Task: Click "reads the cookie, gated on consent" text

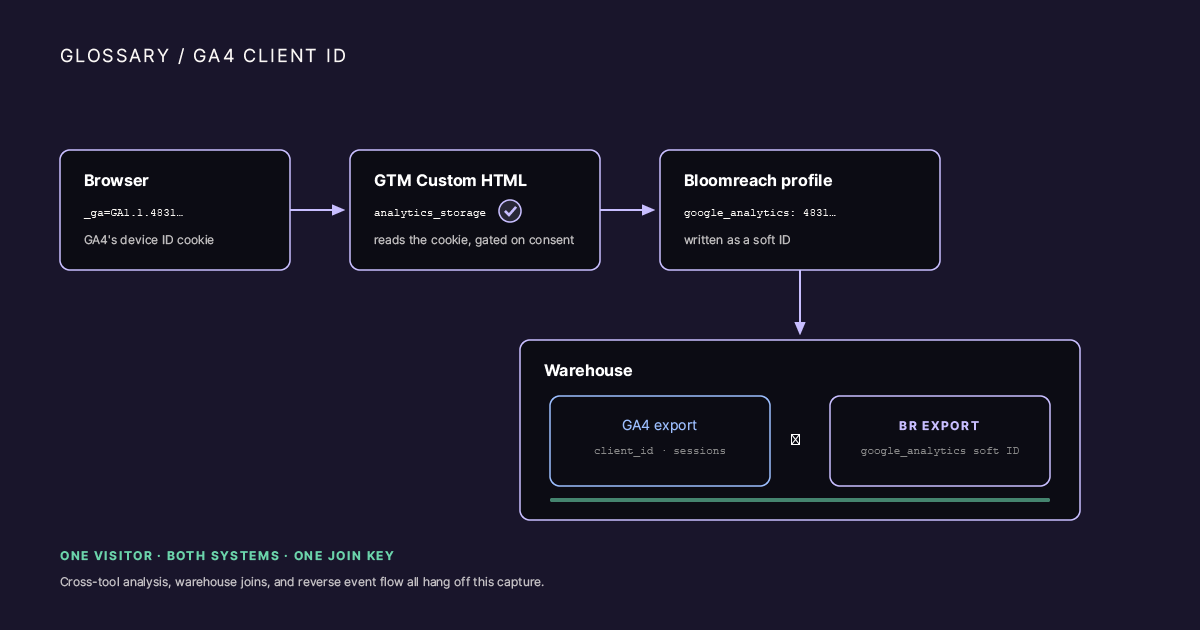Action: (x=474, y=240)
